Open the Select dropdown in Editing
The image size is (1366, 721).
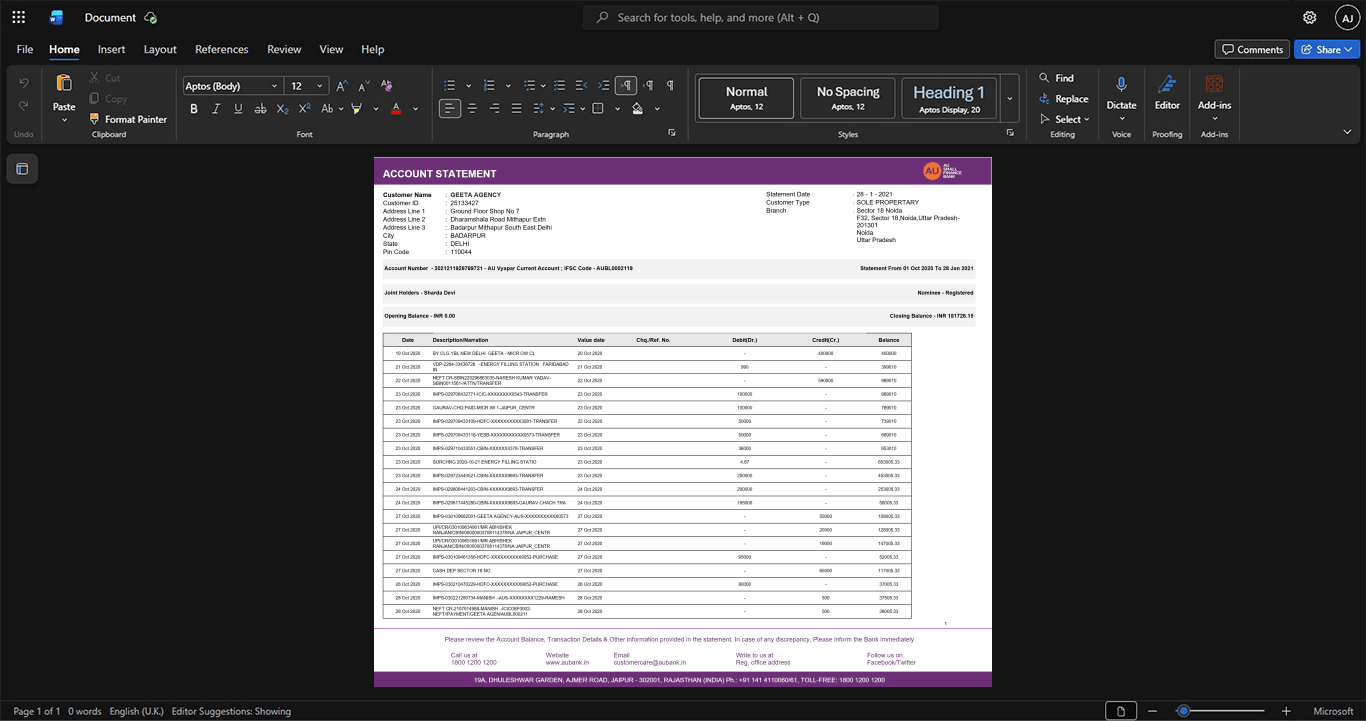[x=1067, y=120]
